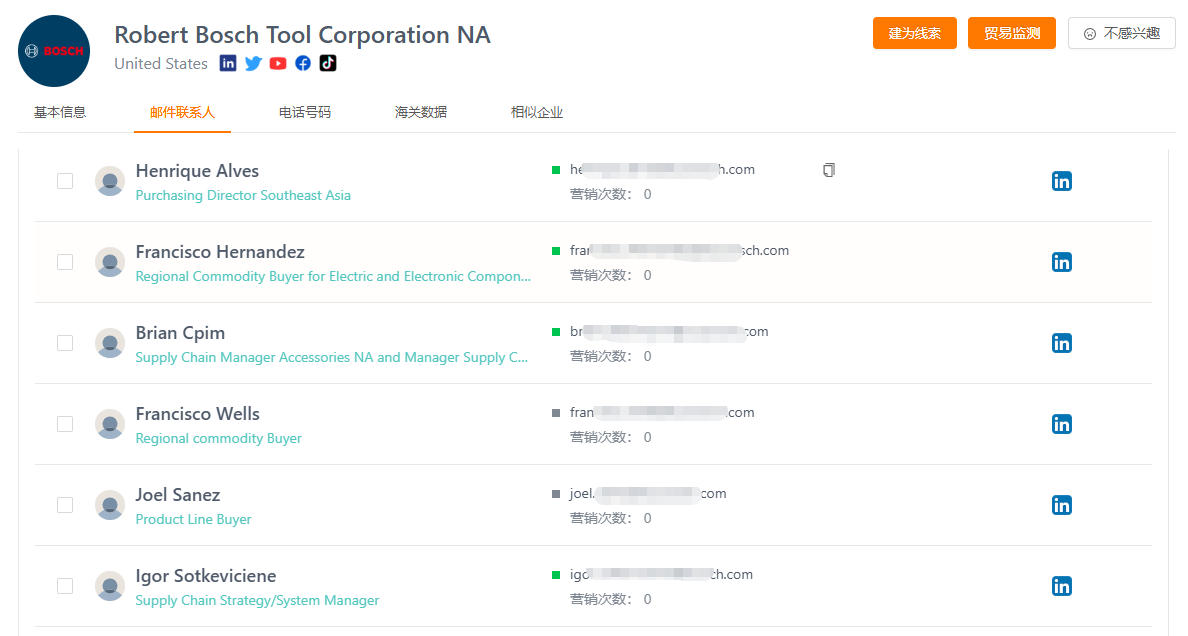
Task: Click the 'United States' country label
Action: click(161, 64)
